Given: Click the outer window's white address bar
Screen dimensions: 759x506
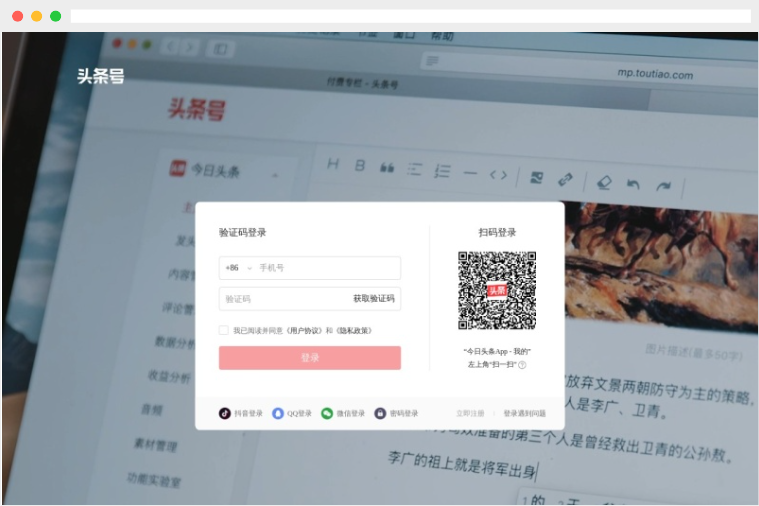Looking at the screenshot, I should click(x=410, y=16).
